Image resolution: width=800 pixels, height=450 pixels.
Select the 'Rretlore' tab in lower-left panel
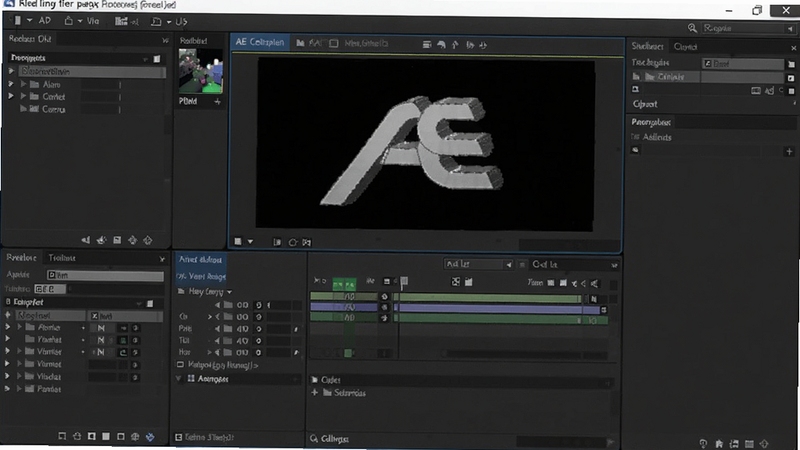[21, 258]
